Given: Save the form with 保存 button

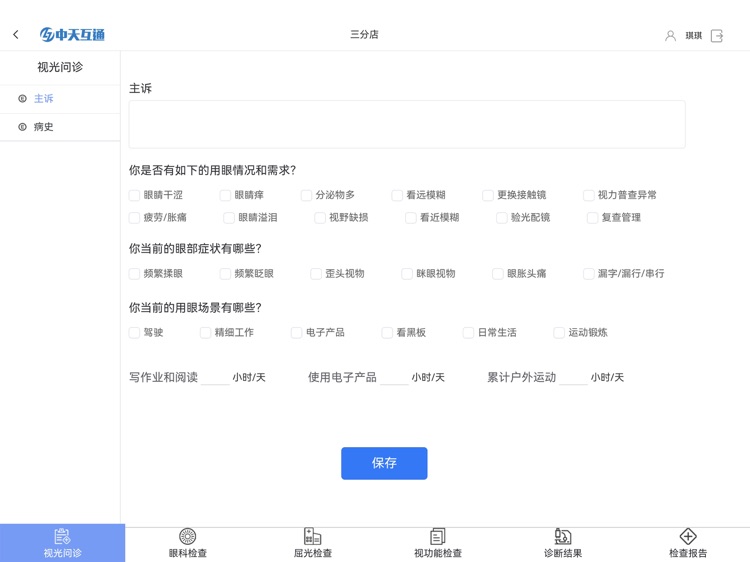Looking at the screenshot, I should (384, 463).
